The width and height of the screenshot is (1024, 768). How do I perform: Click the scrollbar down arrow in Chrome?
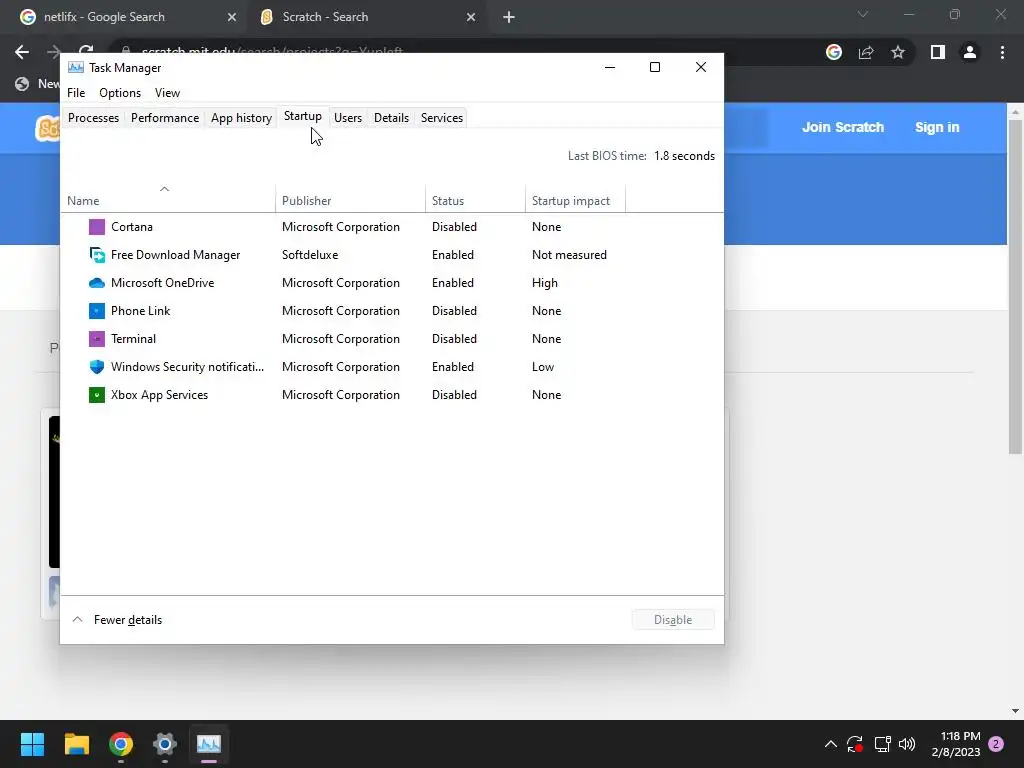pos(1015,711)
